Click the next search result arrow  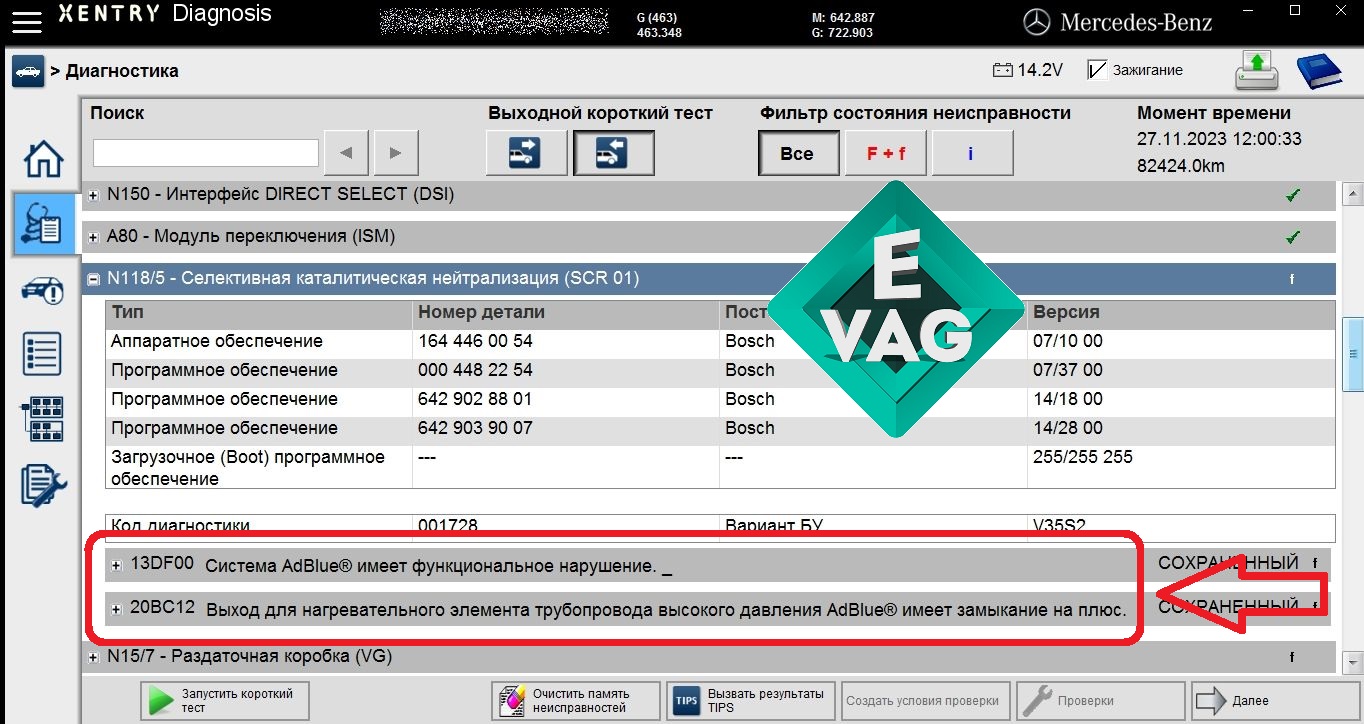[x=396, y=153]
